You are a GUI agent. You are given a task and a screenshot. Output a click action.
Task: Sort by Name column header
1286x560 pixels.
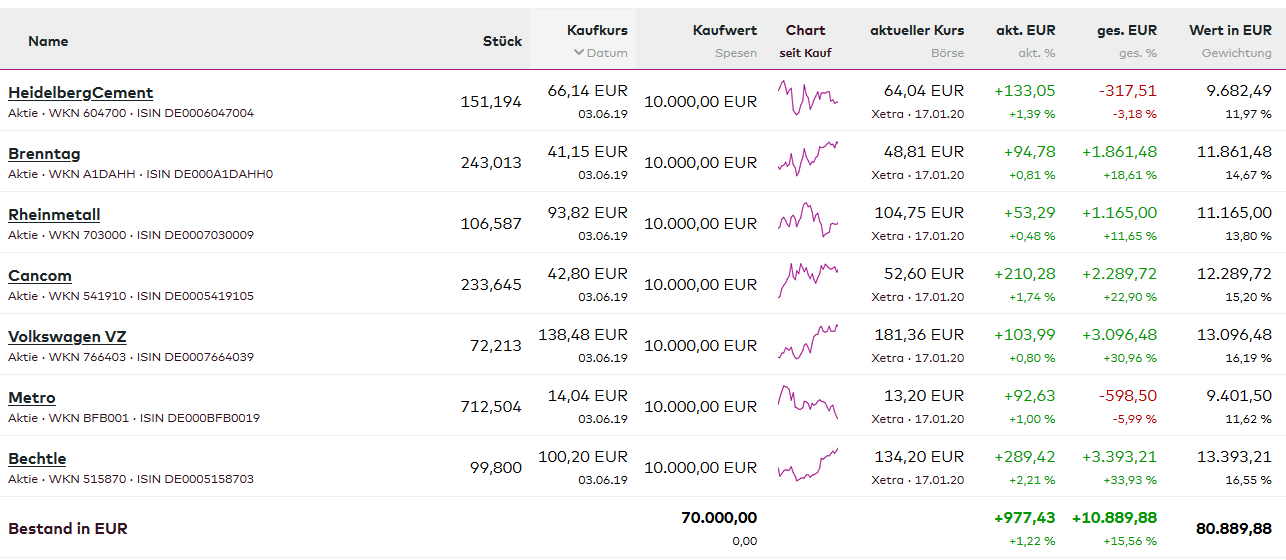click(x=48, y=41)
